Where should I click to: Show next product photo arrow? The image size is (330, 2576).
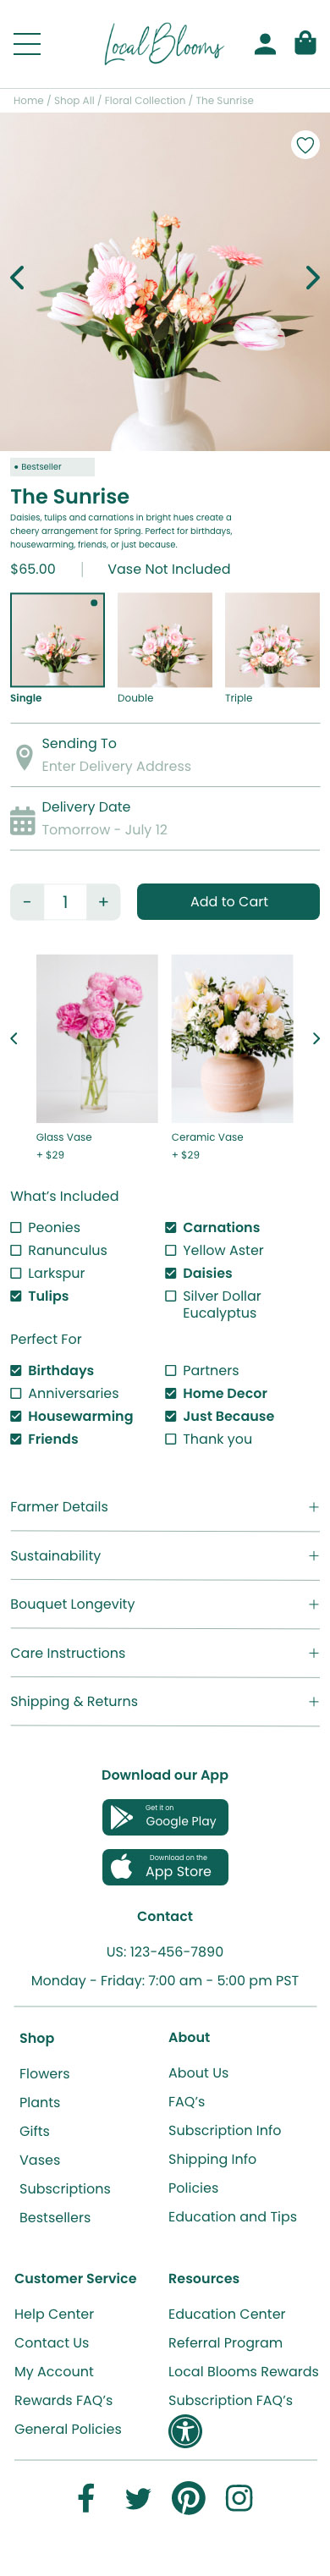point(313,278)
